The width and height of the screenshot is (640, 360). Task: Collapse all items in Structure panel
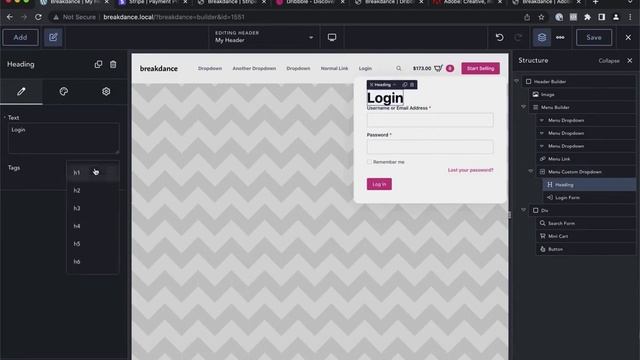(x=609, y=61)
